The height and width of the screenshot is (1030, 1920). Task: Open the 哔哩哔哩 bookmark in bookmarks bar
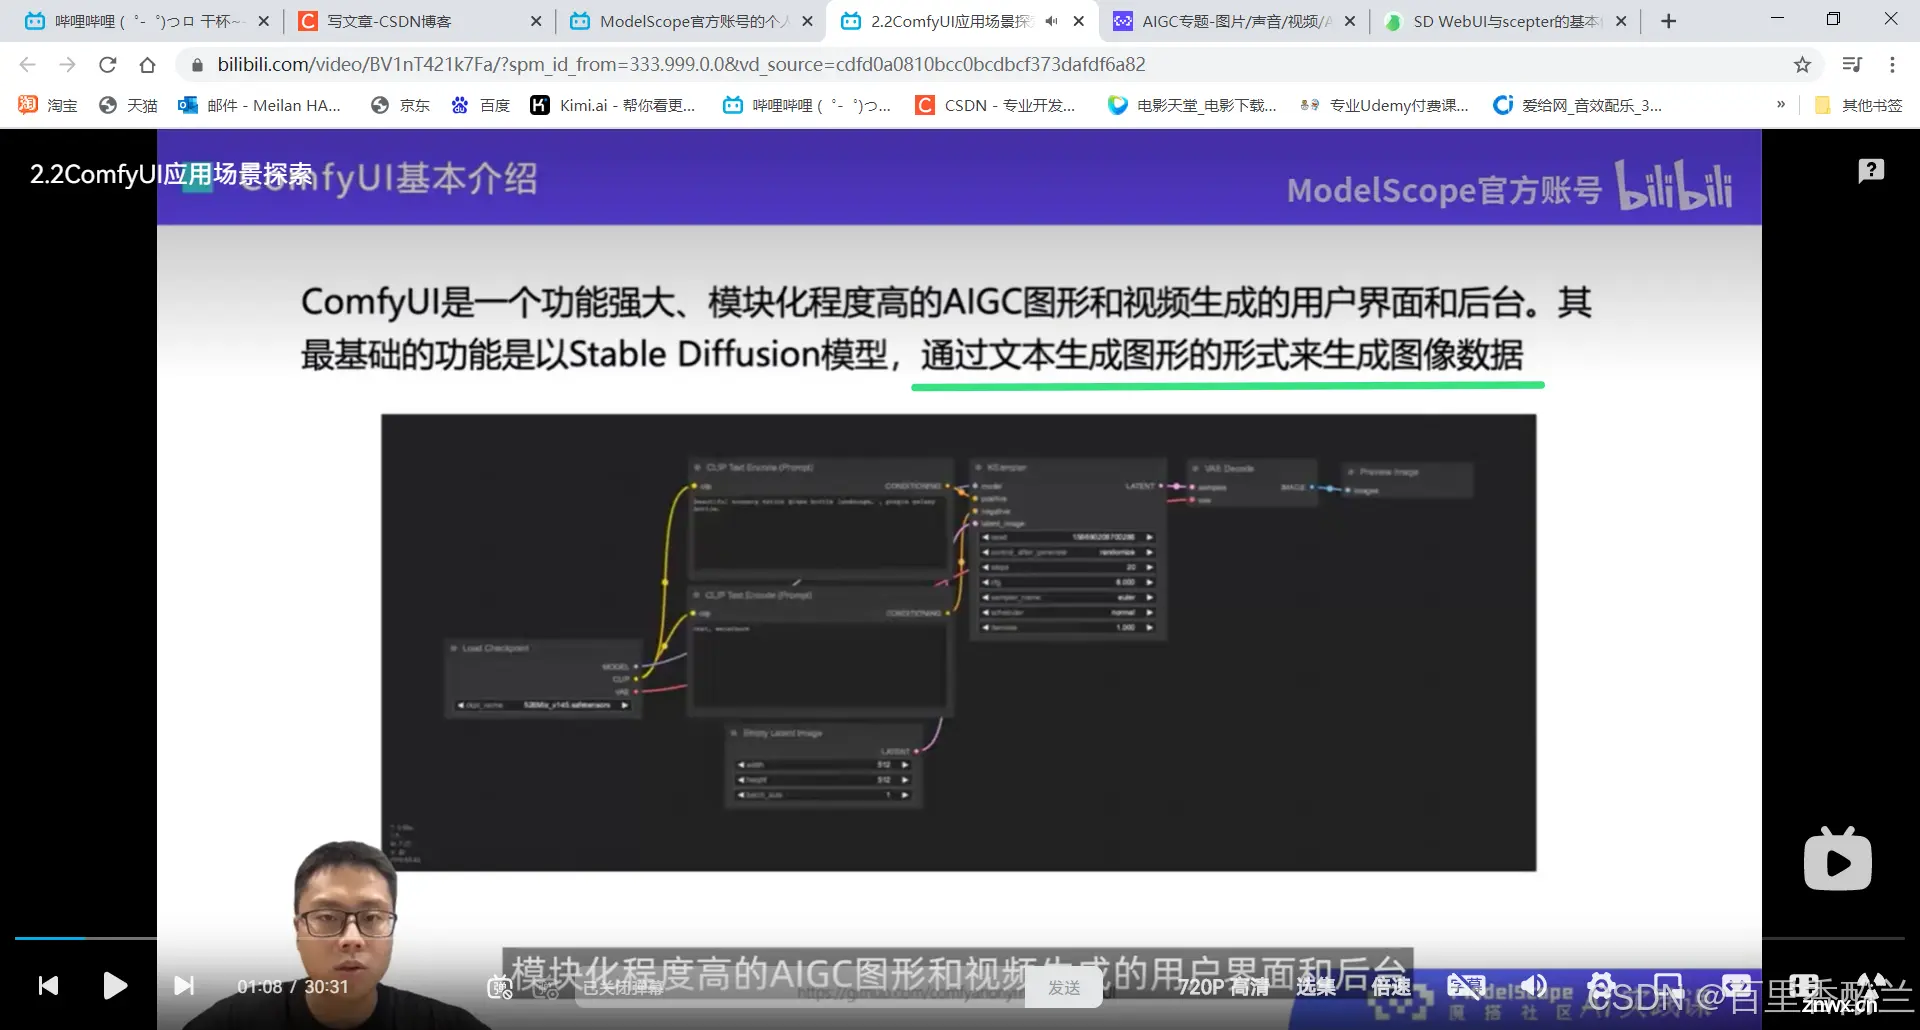806,105
